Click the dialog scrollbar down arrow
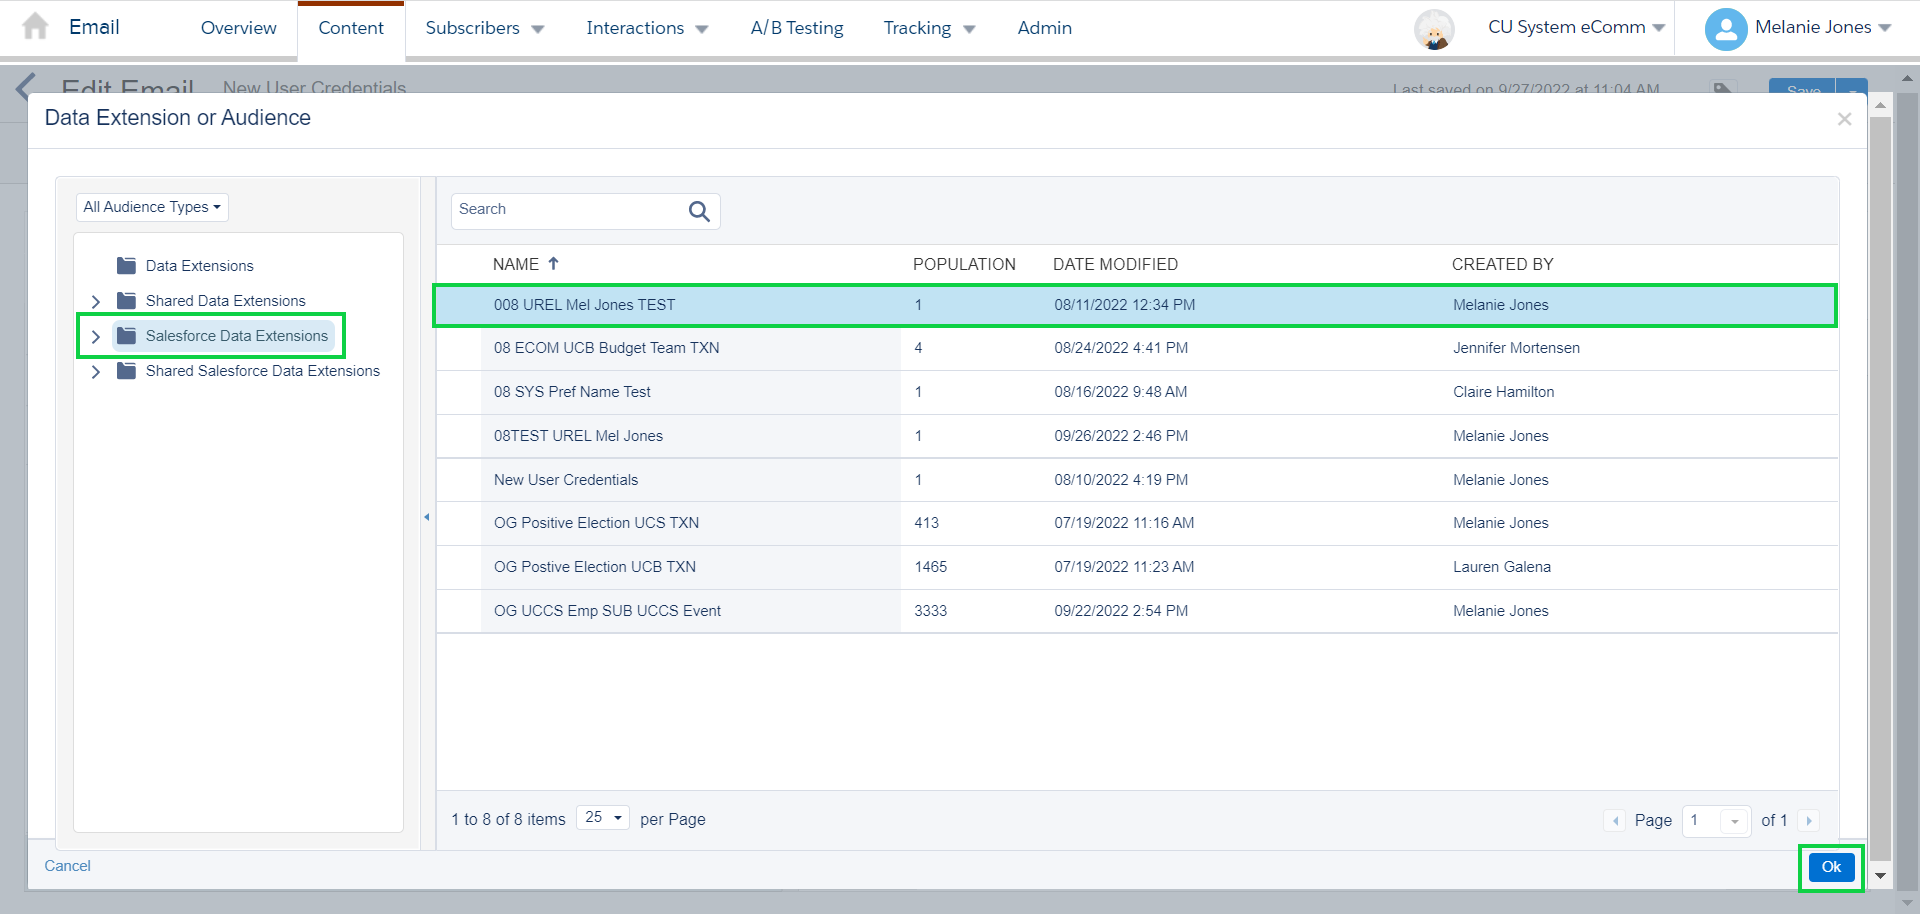 (x=1880, y=876)
